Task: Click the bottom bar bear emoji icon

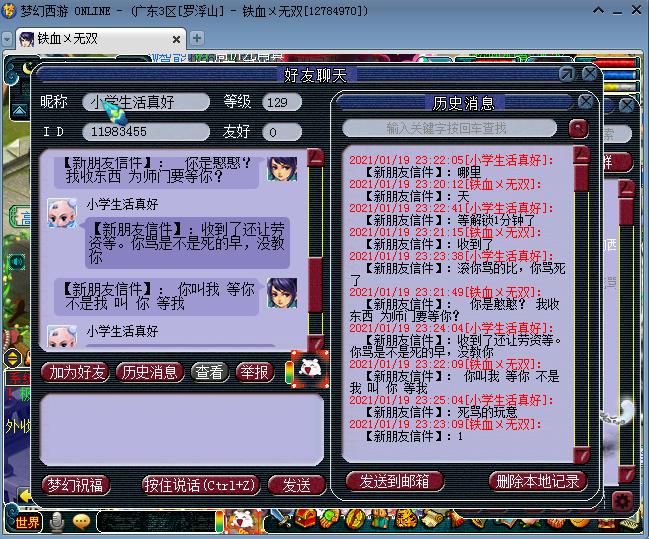Action: tap(243, 521)
